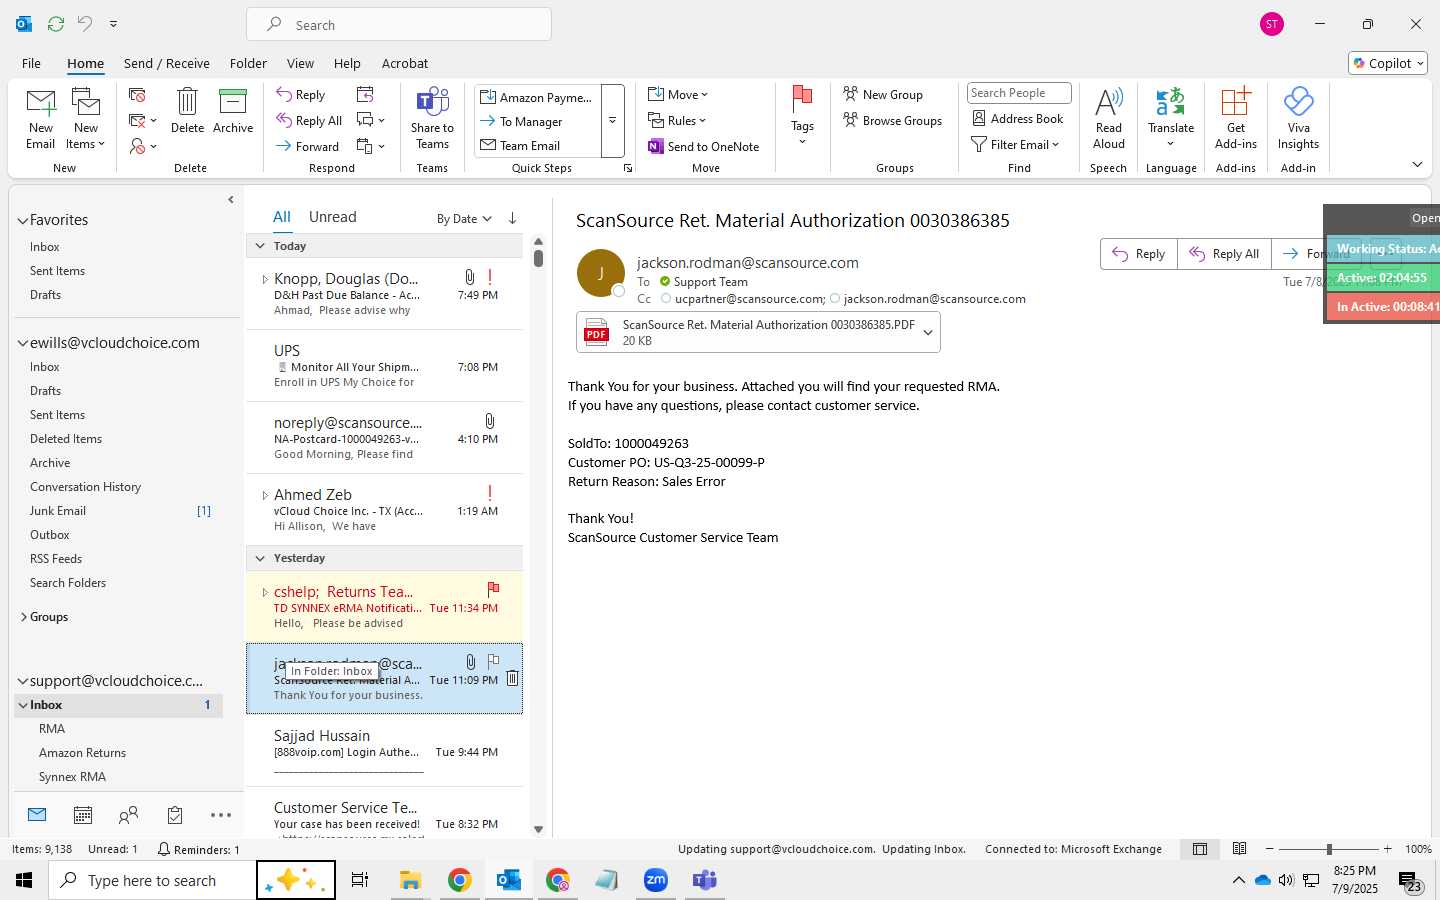1440x900 pixels.
Task: Click the Search box at top
Action: point(399,24)
